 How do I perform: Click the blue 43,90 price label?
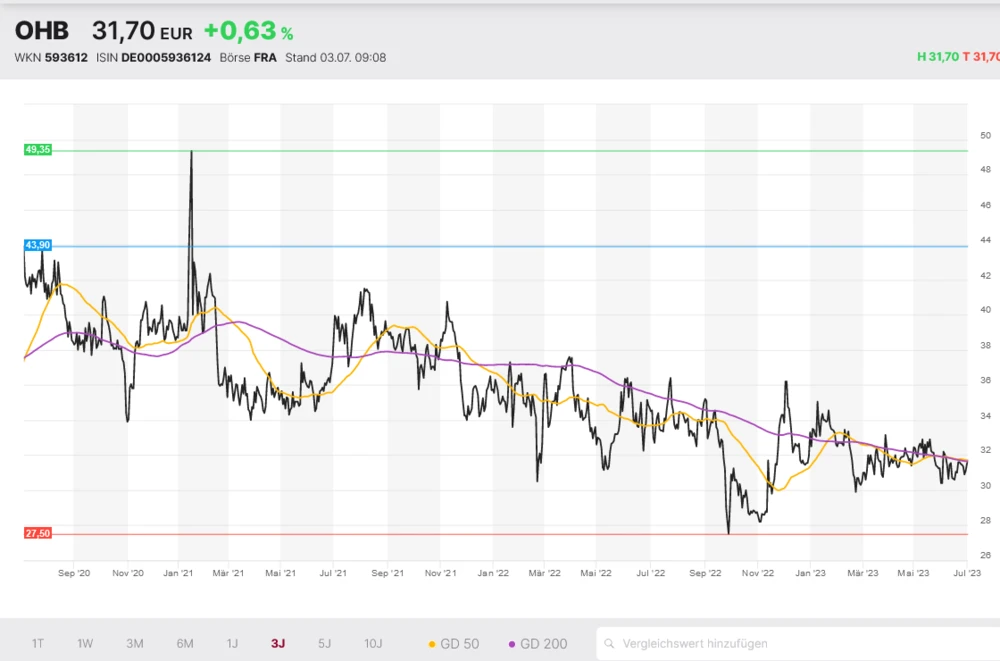tap(38, 245)
